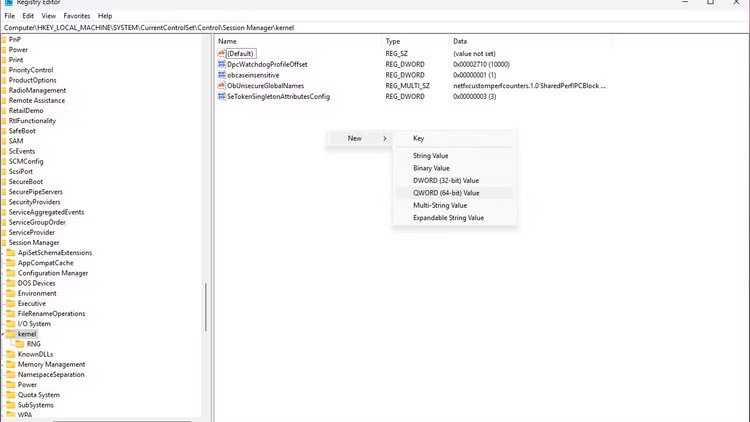Click the tree pane vertical scrollbar
Viewport: 750px width, 422px height.
tap(206, 306)
